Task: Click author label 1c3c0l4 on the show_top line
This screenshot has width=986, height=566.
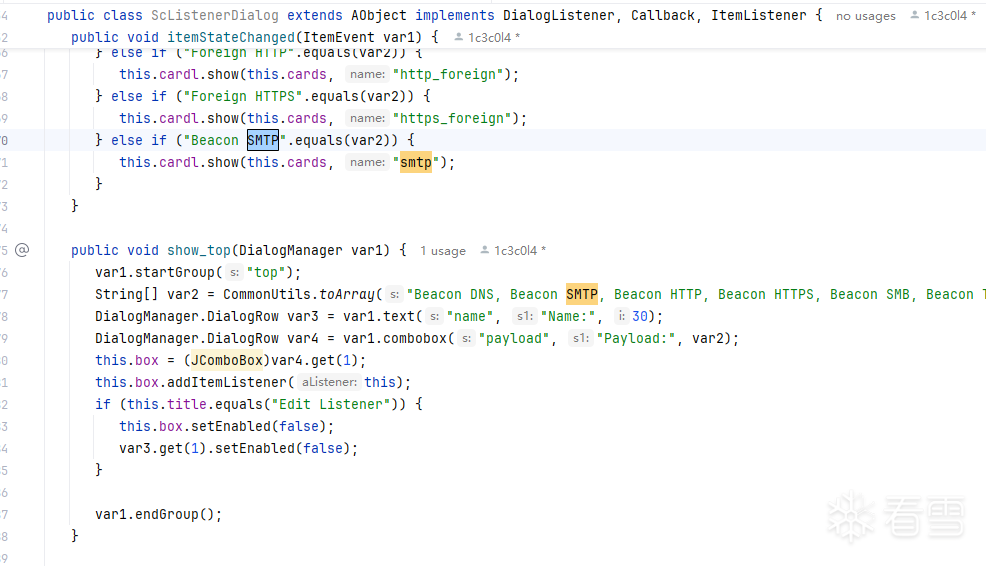Action: click(x=515, y=250)
